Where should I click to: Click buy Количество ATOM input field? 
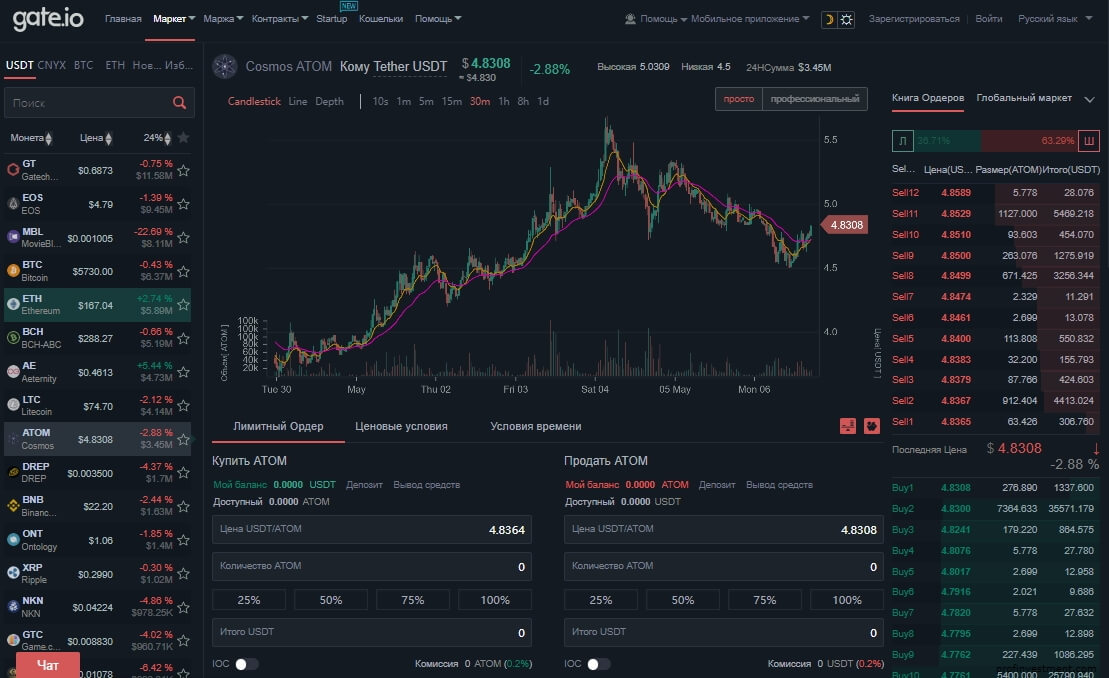[x=371, y=566]
